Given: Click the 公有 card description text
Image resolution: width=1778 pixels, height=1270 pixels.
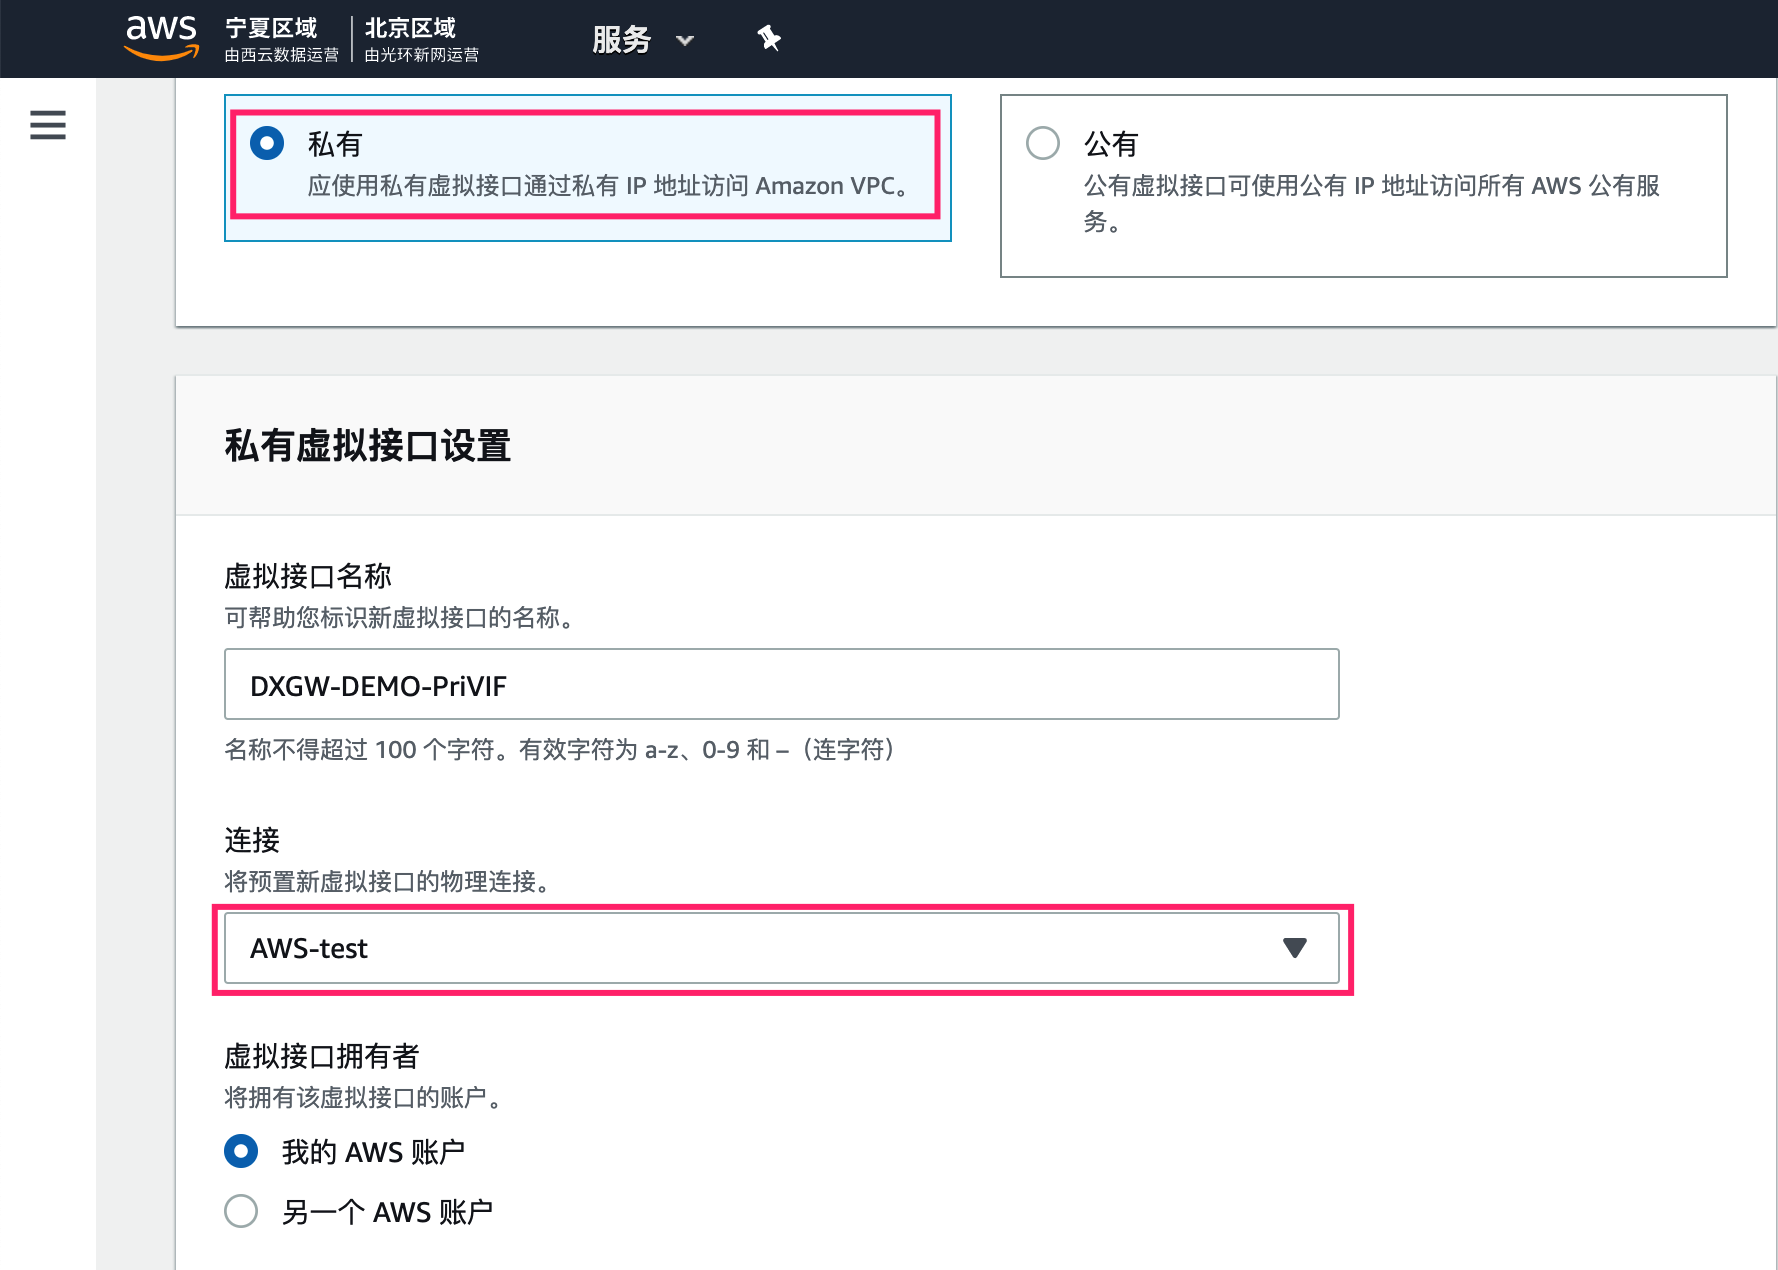Looking at the screenshot, I should coord(1372,203).
